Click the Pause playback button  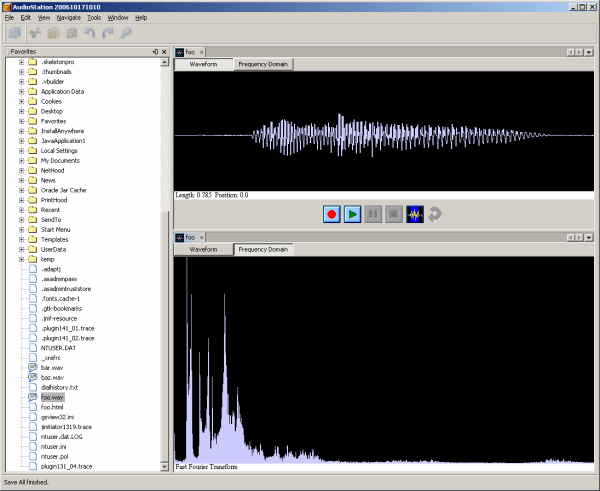pos(373,213)
